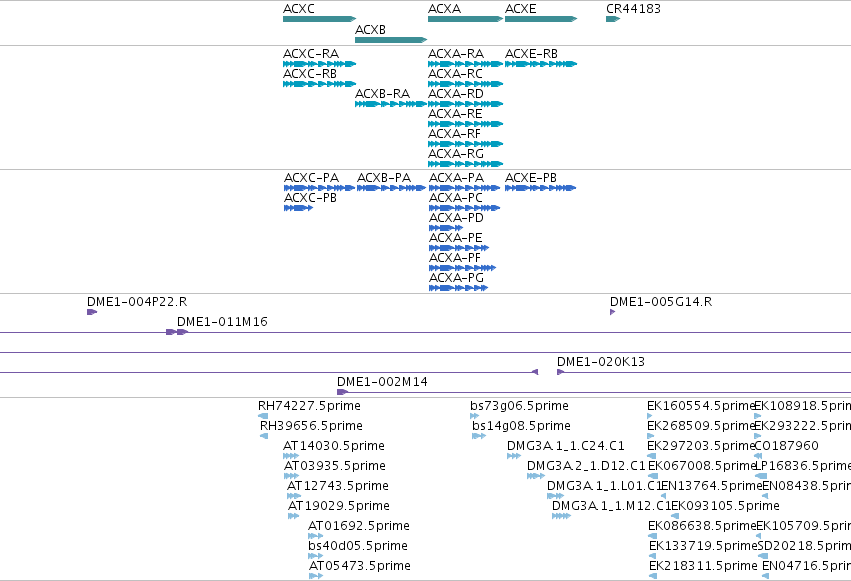Select protein ACXA-PE
The width and height of the screenshot is (851, 581).
459,248
